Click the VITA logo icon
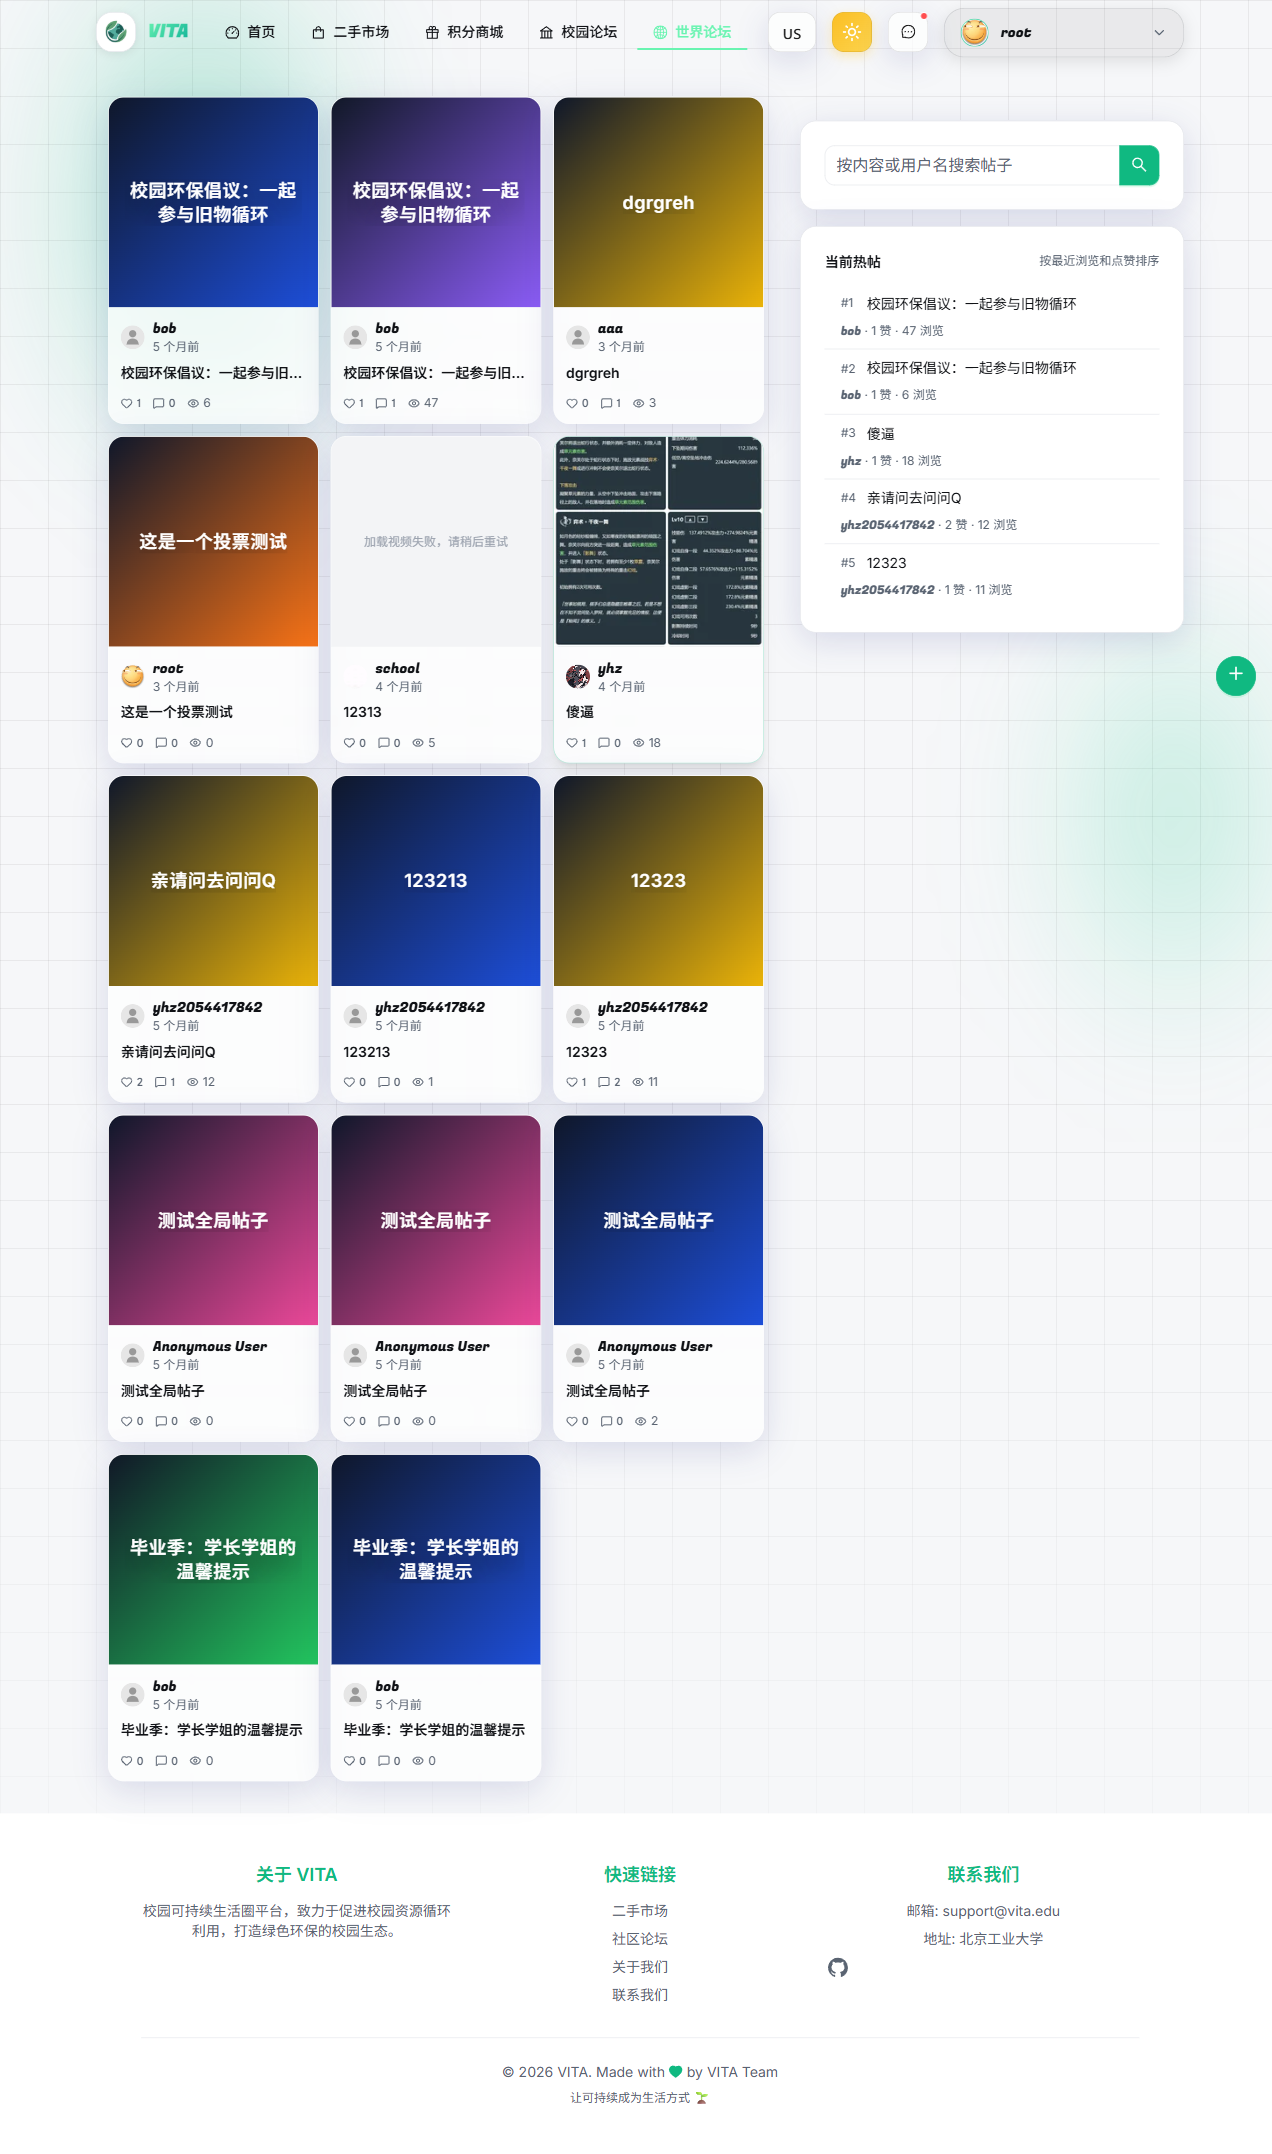The height and width of the screenshot is (2154, 1272). pyautogui.click(x=116, y=32)
